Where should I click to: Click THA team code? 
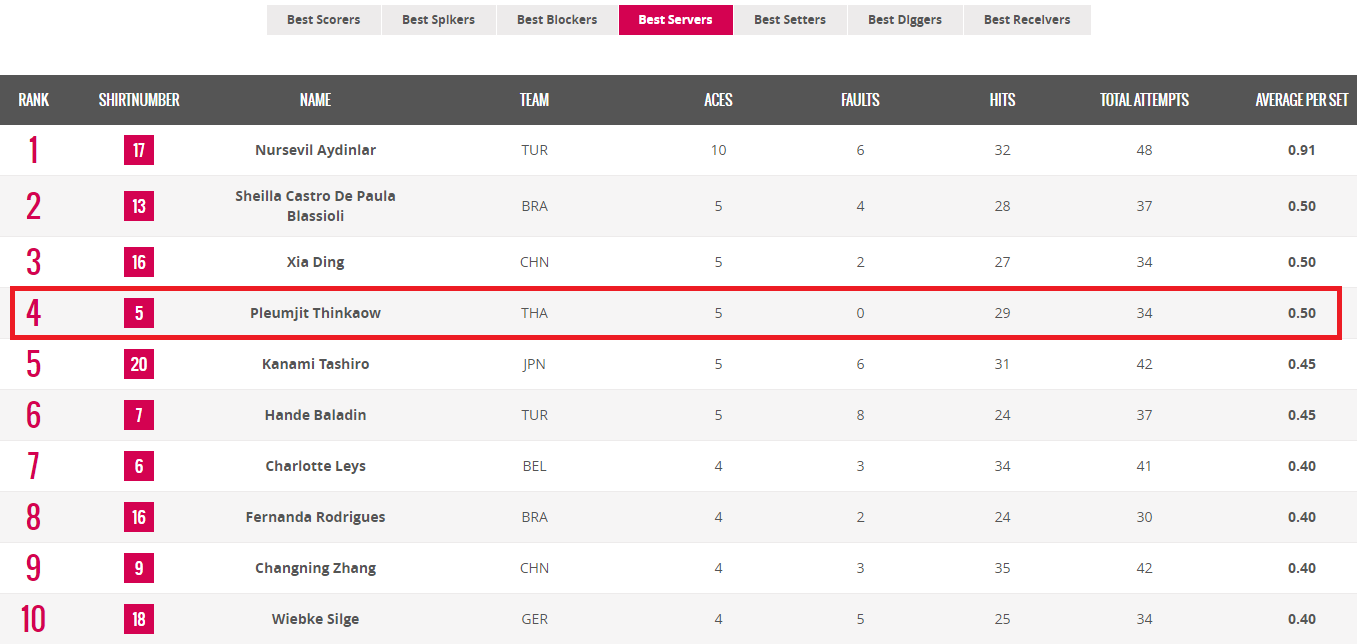pyautogui.click(x=535, y=313)
